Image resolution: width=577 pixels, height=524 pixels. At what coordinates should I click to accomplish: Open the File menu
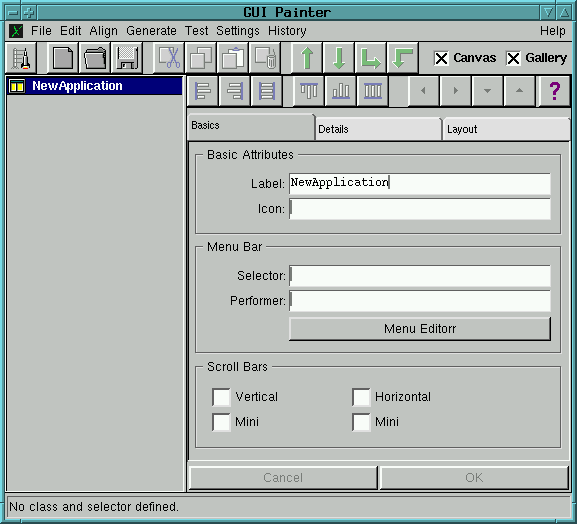click(41, 31)
